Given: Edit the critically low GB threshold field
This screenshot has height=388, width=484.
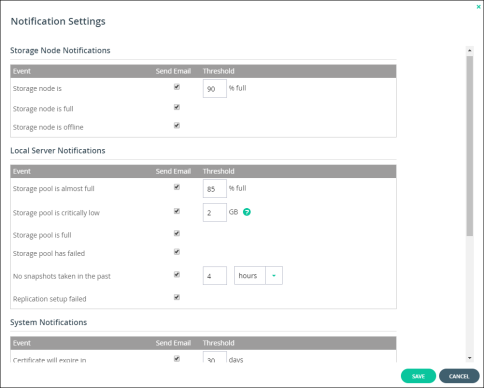Looking at the screenshot, I should 215,213.
